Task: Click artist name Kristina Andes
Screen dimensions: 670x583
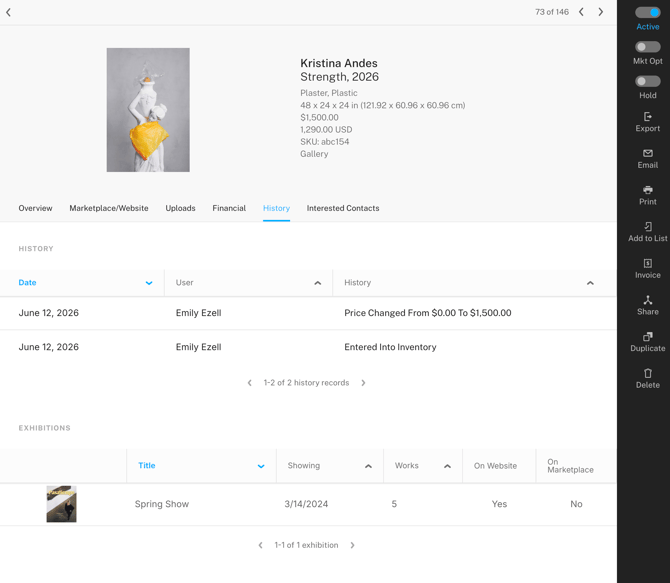Action: (339, 63)
